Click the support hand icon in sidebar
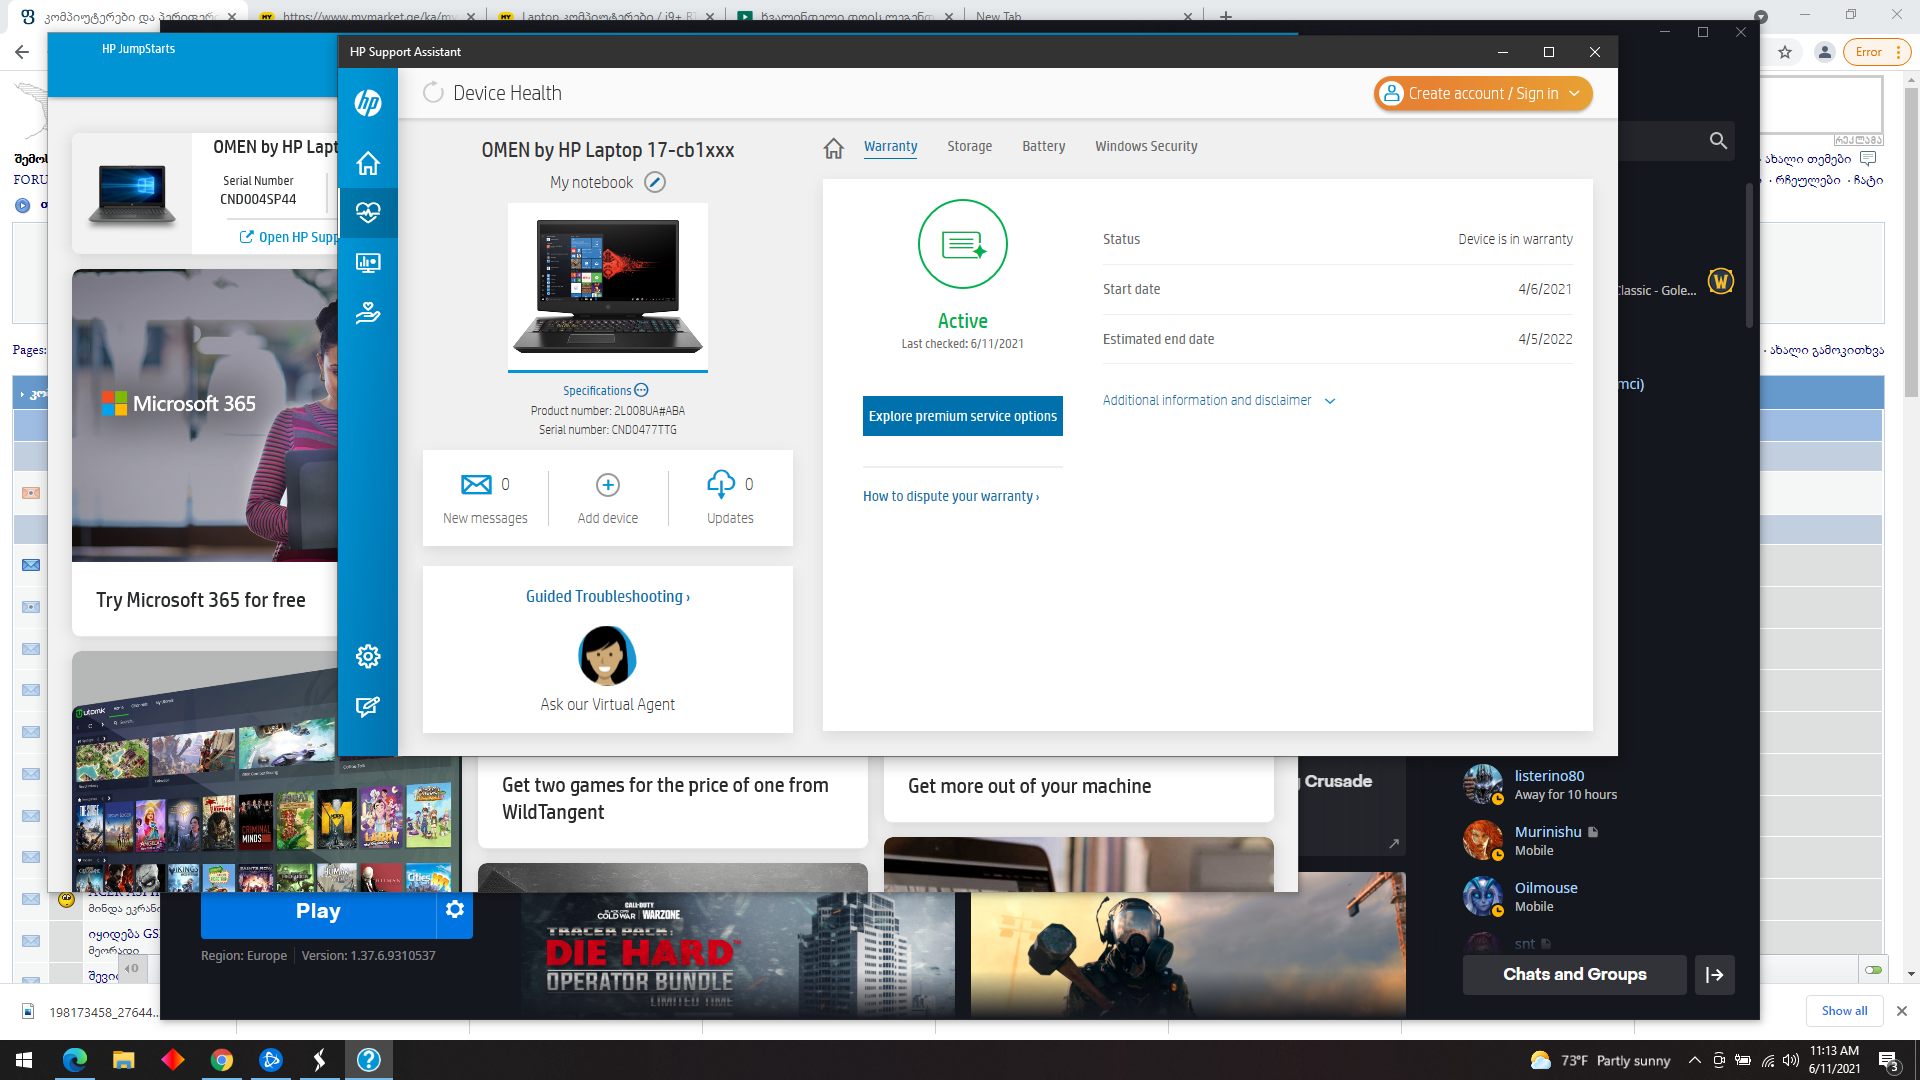This screenshot has height=1080, width=1920. pos(368,313)
